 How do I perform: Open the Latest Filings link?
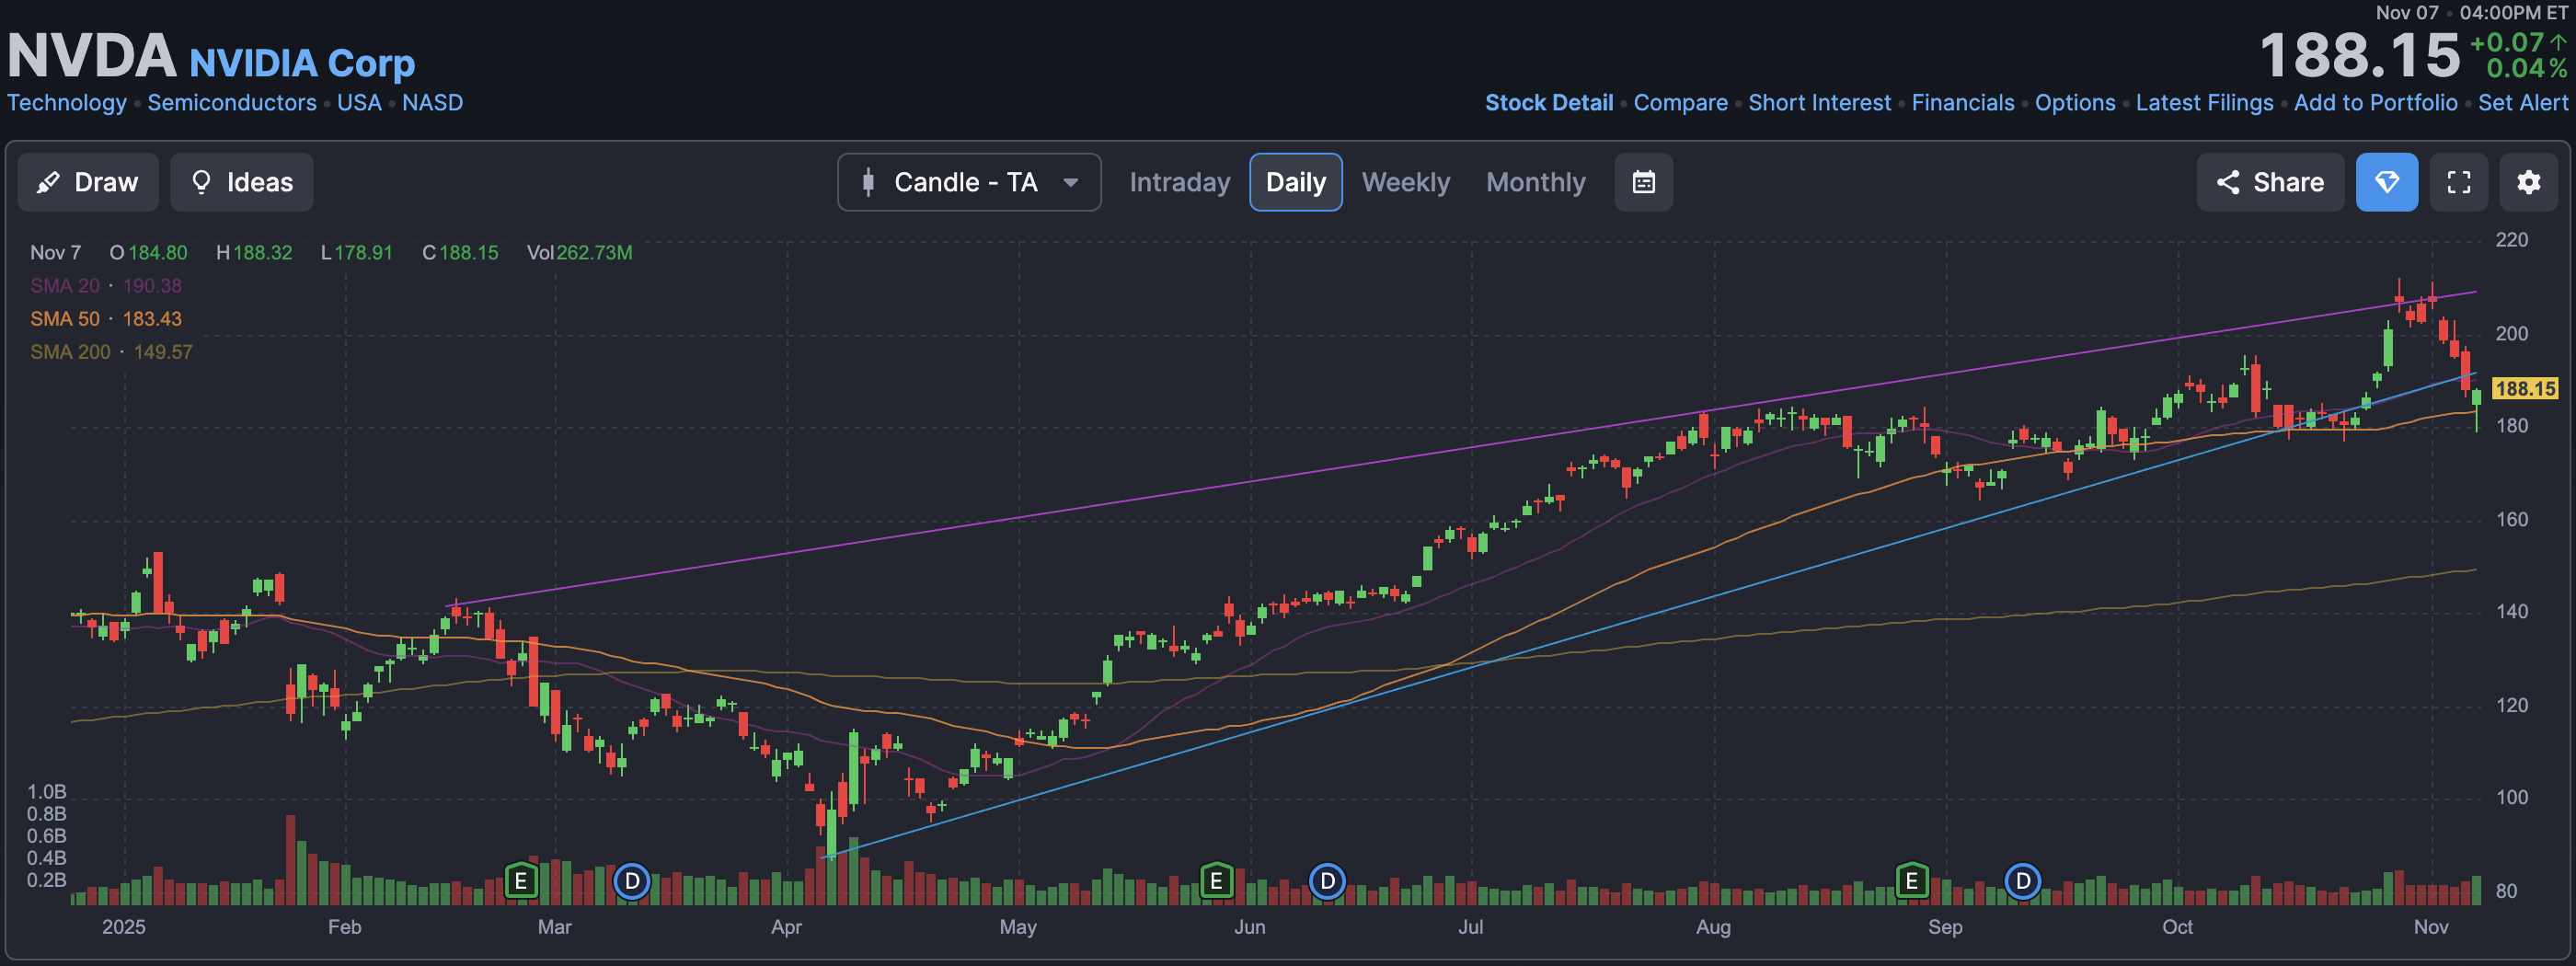click(x=2204, y=103)
